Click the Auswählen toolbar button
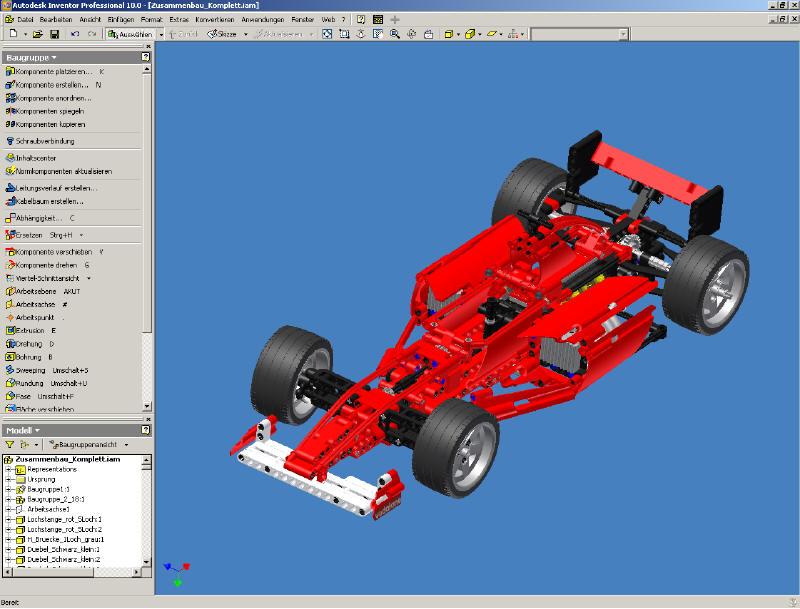Viewport: 800px width, 609px height. (x=127, y=33)
